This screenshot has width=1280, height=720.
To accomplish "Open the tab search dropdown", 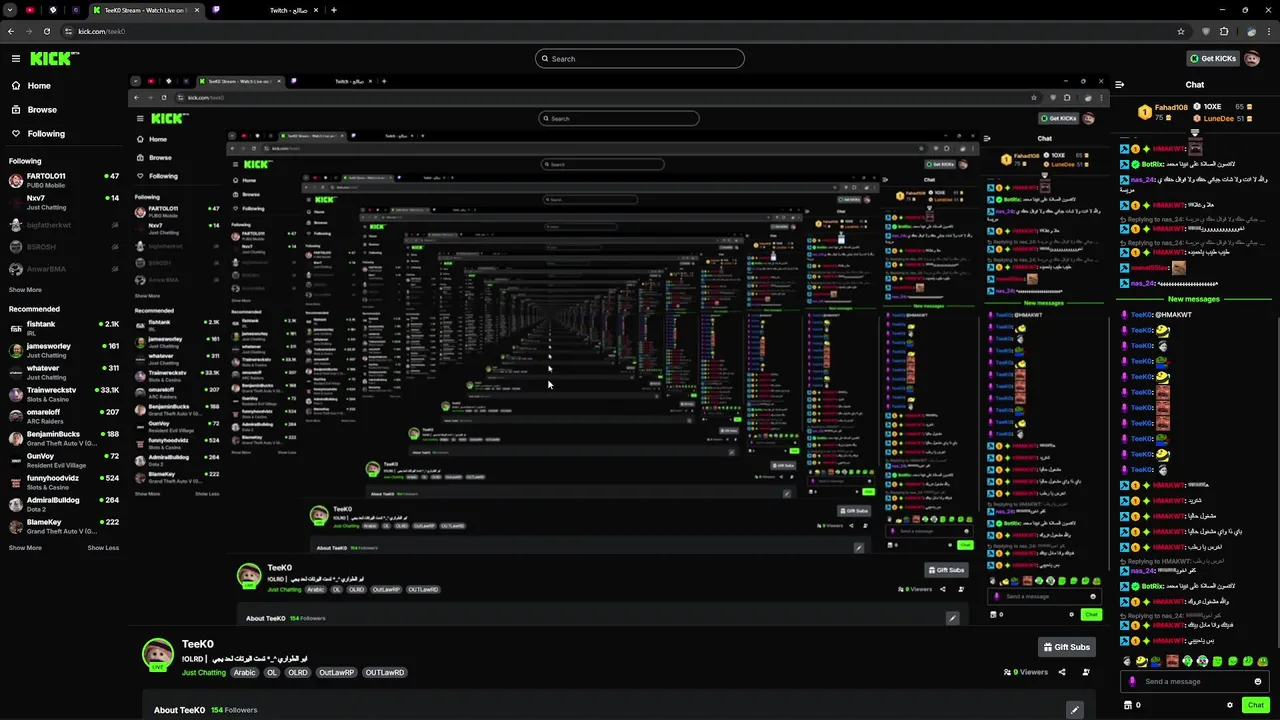I will click(10, 10).
